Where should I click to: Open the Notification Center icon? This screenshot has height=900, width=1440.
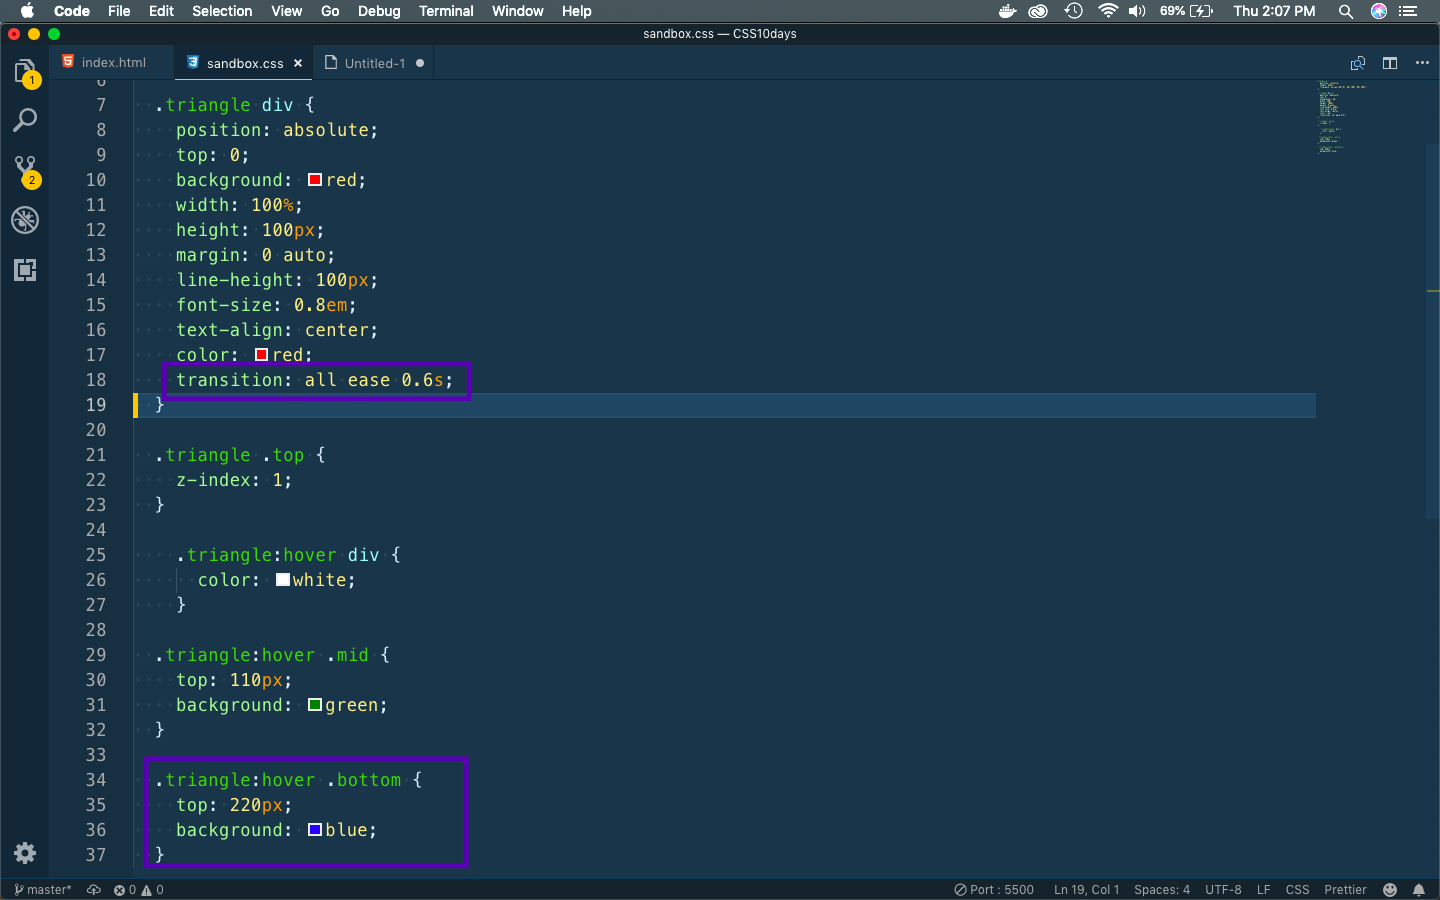click(x=1408, y=11)
